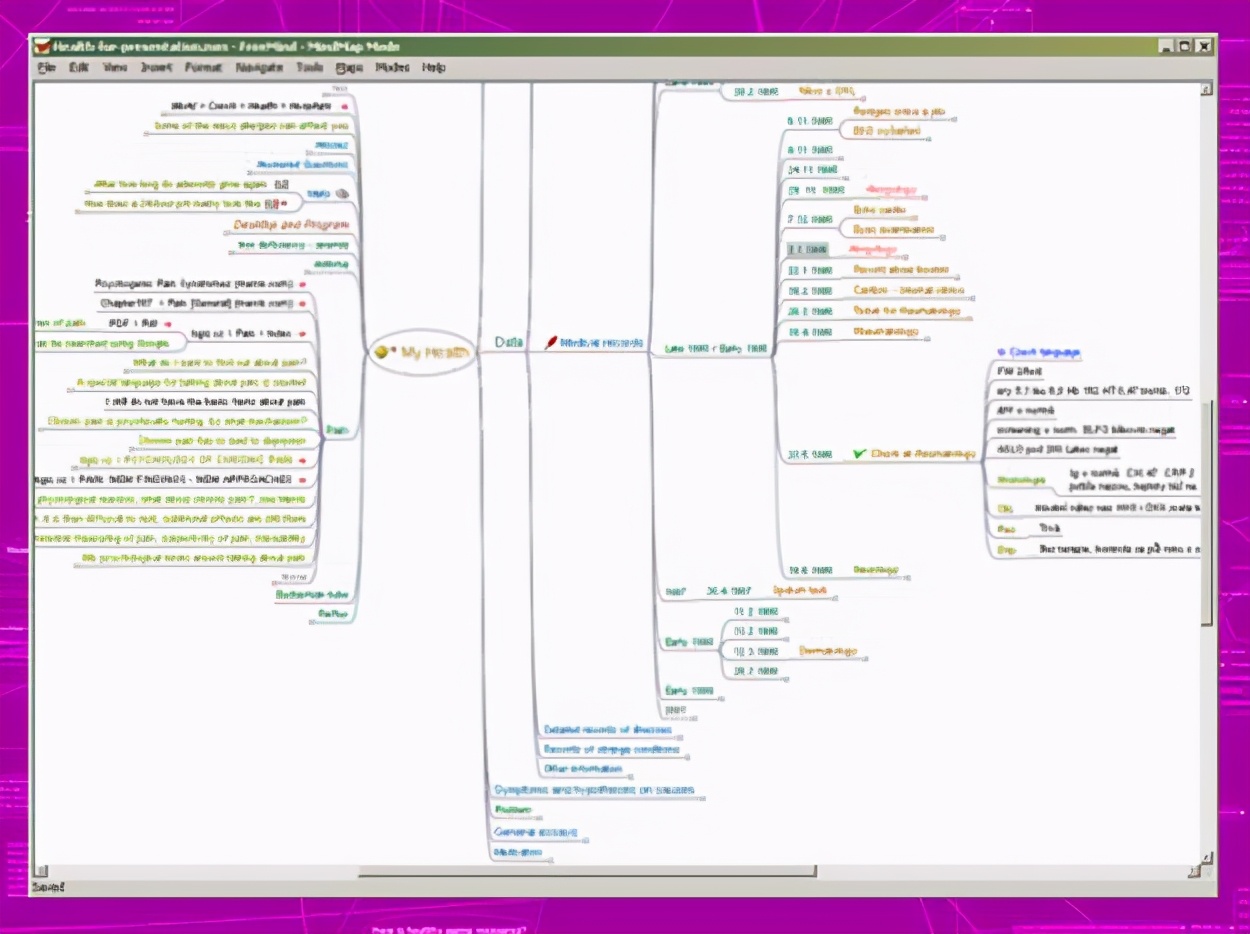
Task: Select the My Health root node
Action: coord(421,353)
